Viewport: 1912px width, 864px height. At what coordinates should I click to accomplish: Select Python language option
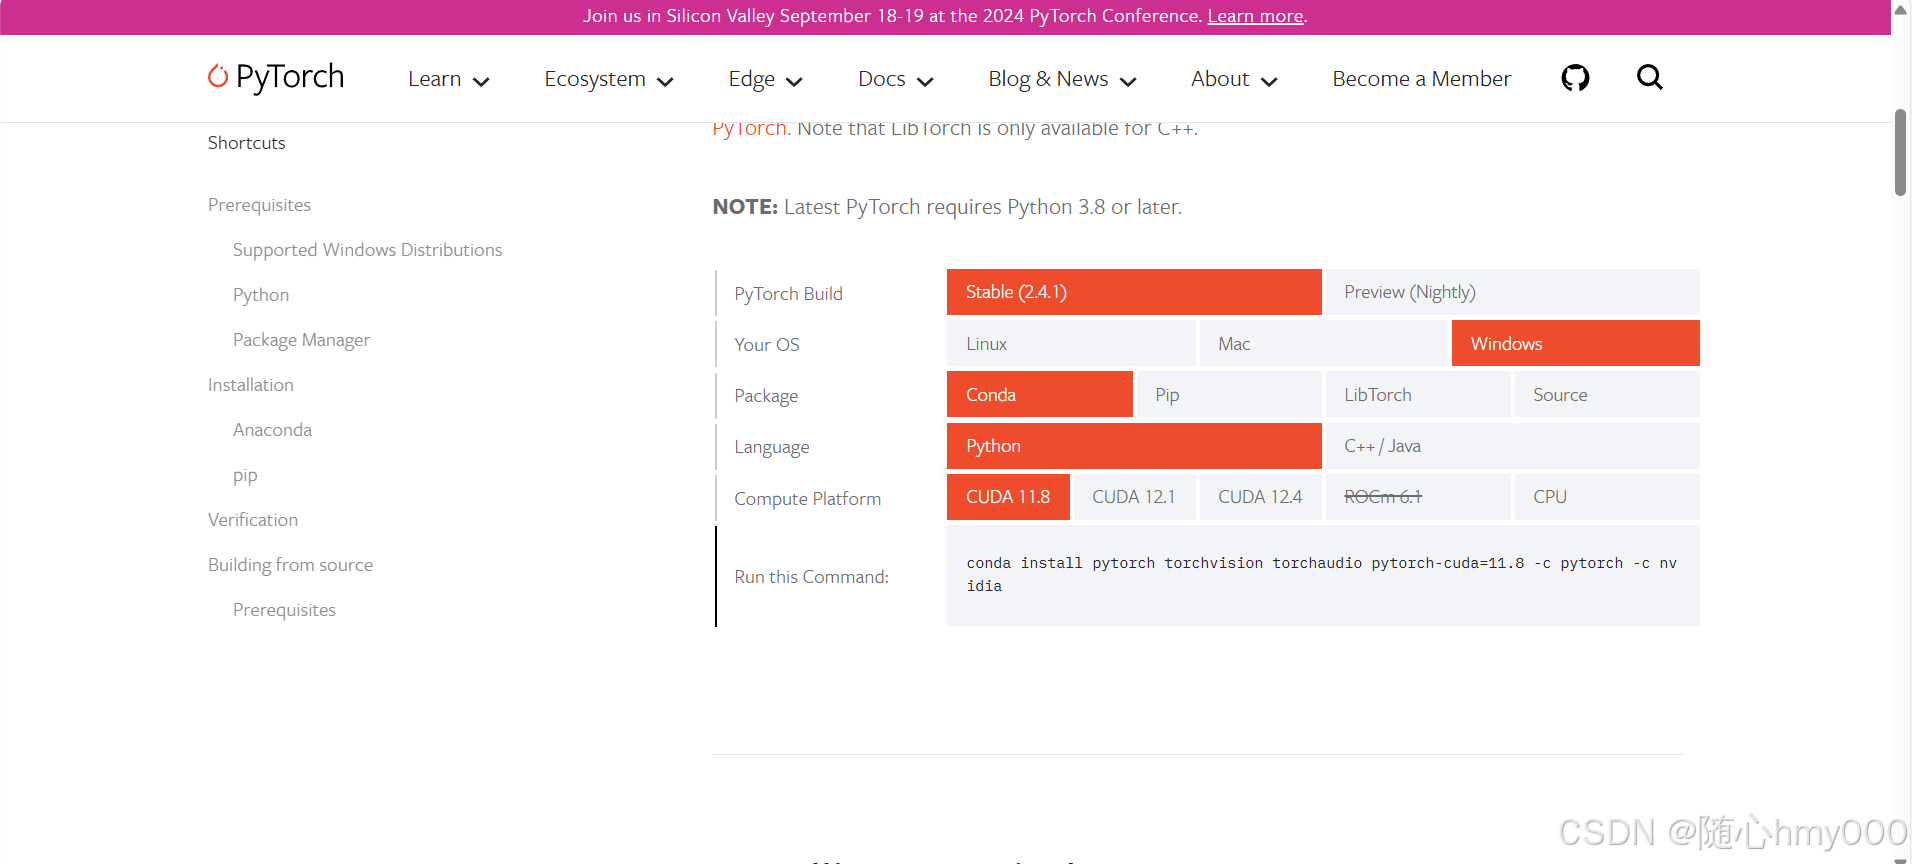click(1134, 446)
